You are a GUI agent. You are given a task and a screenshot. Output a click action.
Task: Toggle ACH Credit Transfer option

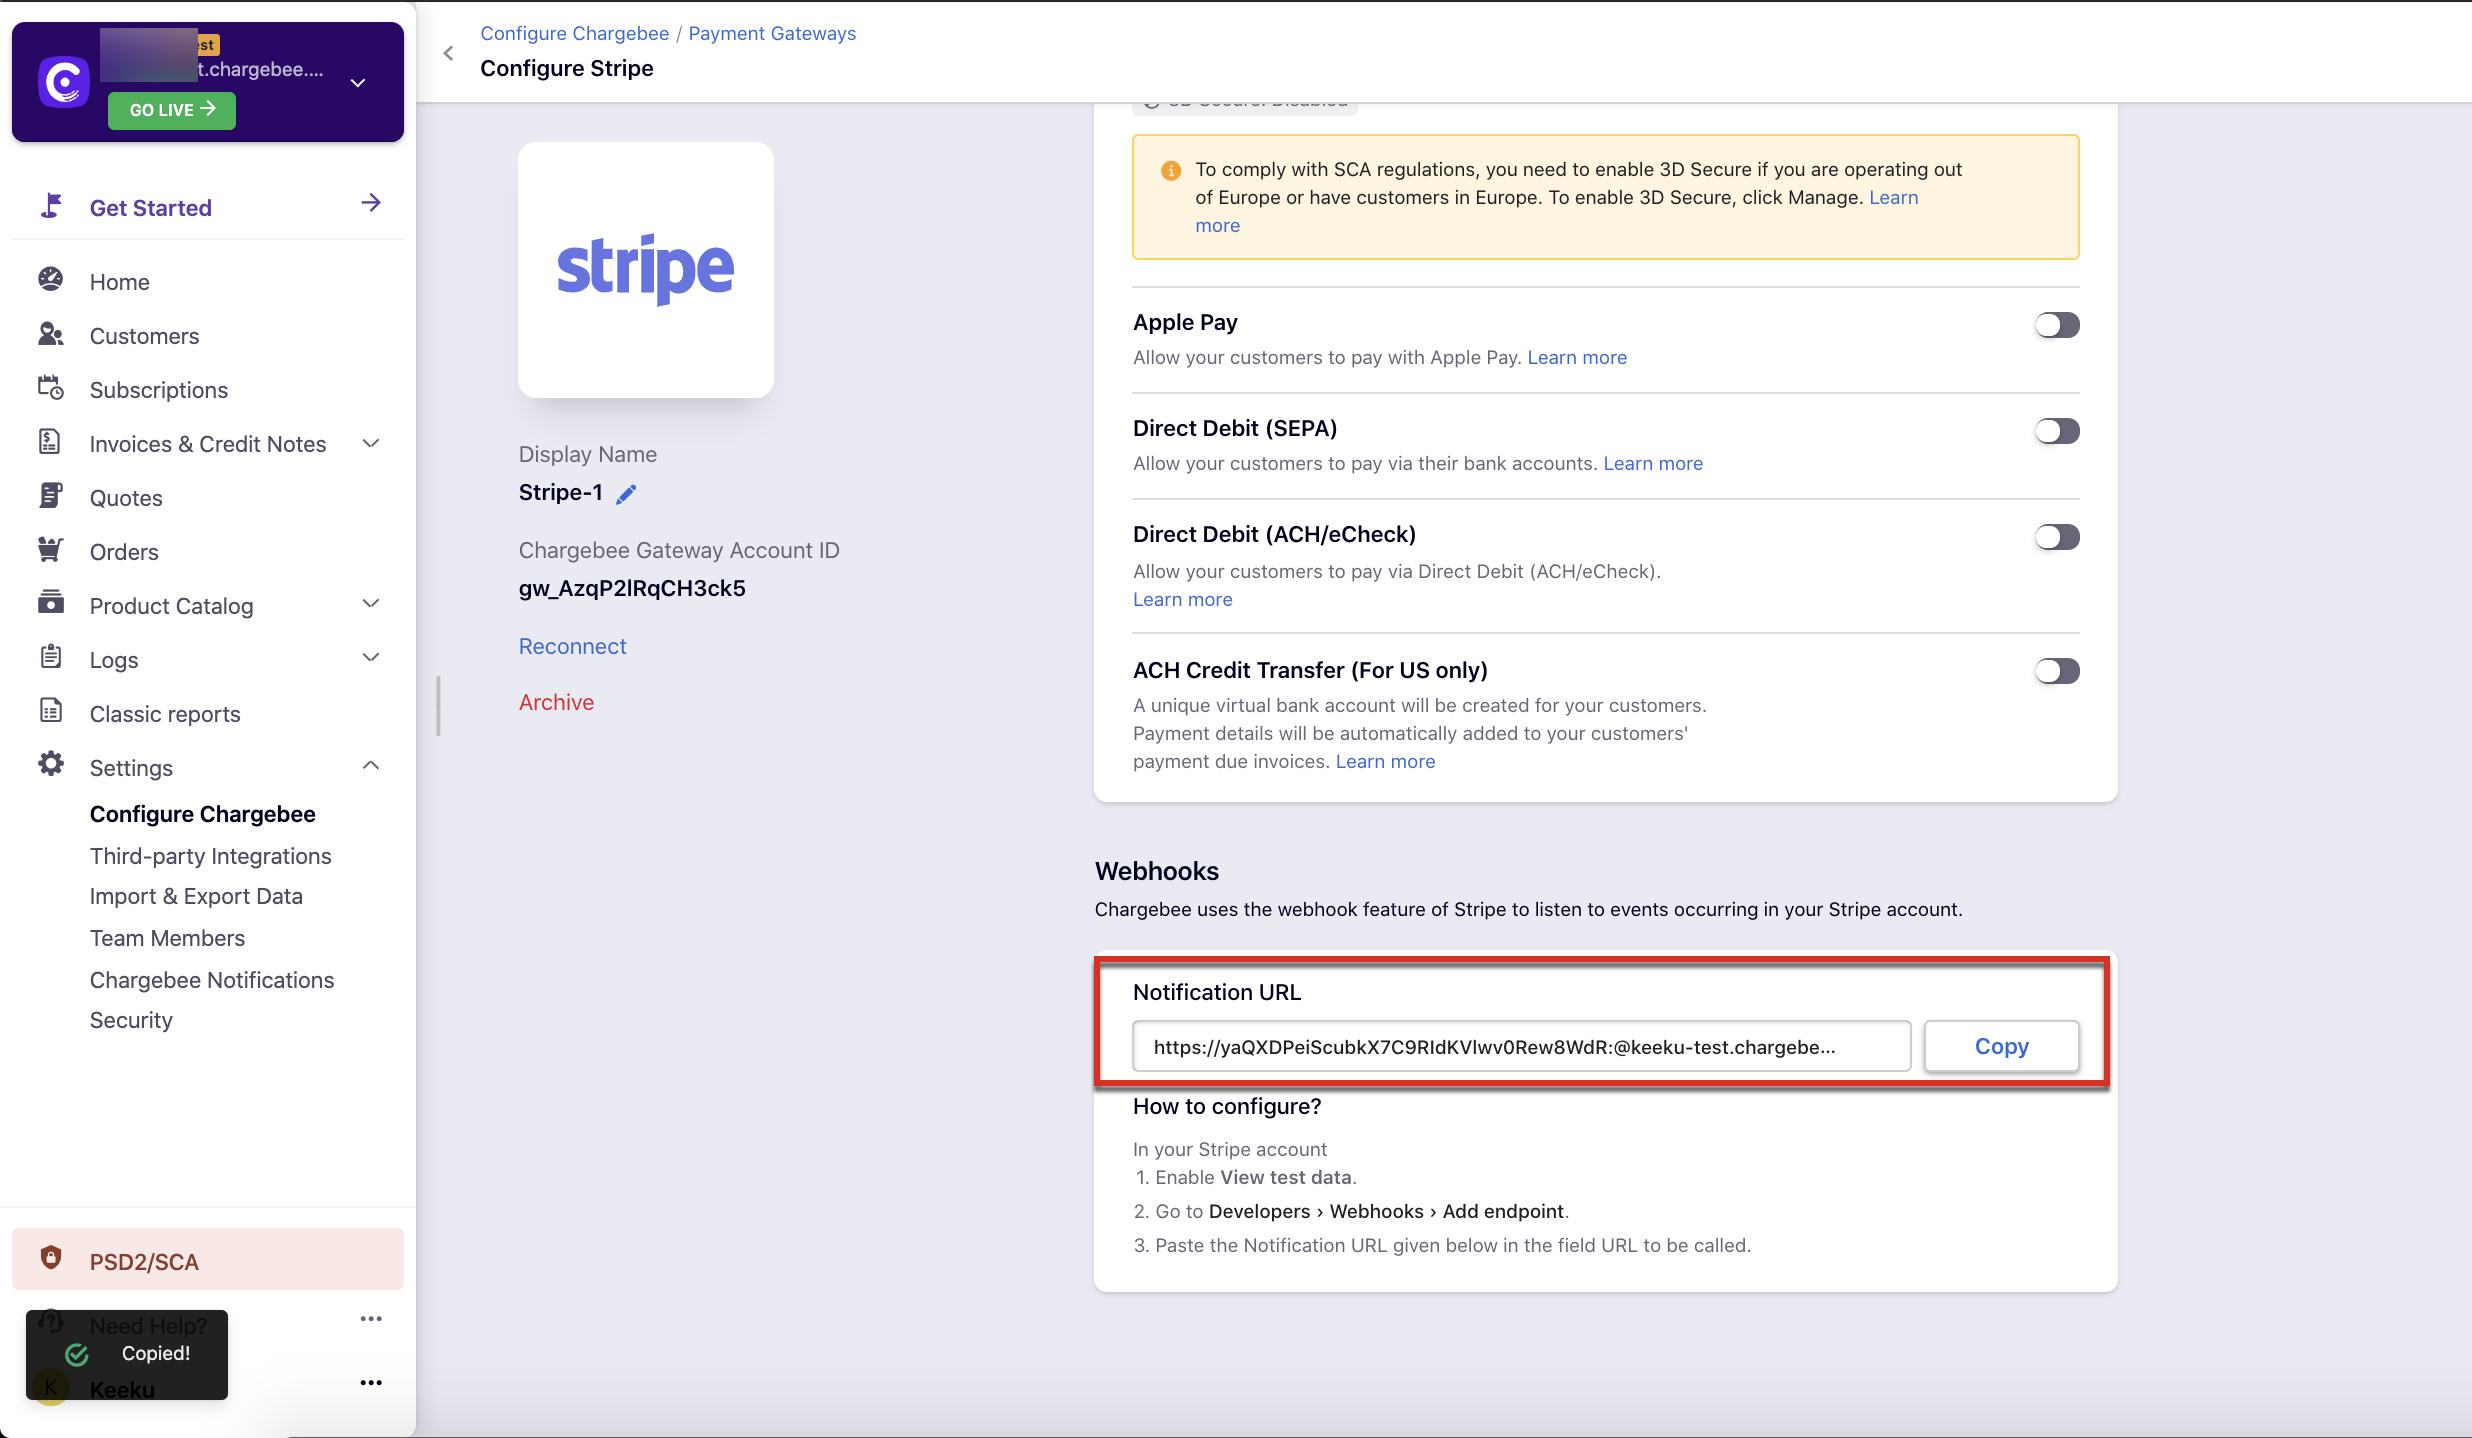click(x=2056, y=671)
